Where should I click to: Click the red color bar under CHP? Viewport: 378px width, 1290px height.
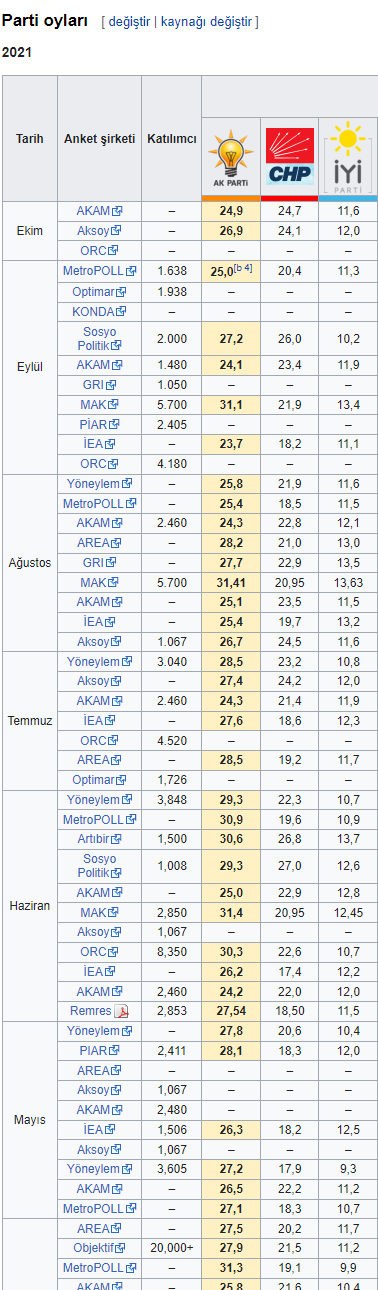click(x=289, y=198)
